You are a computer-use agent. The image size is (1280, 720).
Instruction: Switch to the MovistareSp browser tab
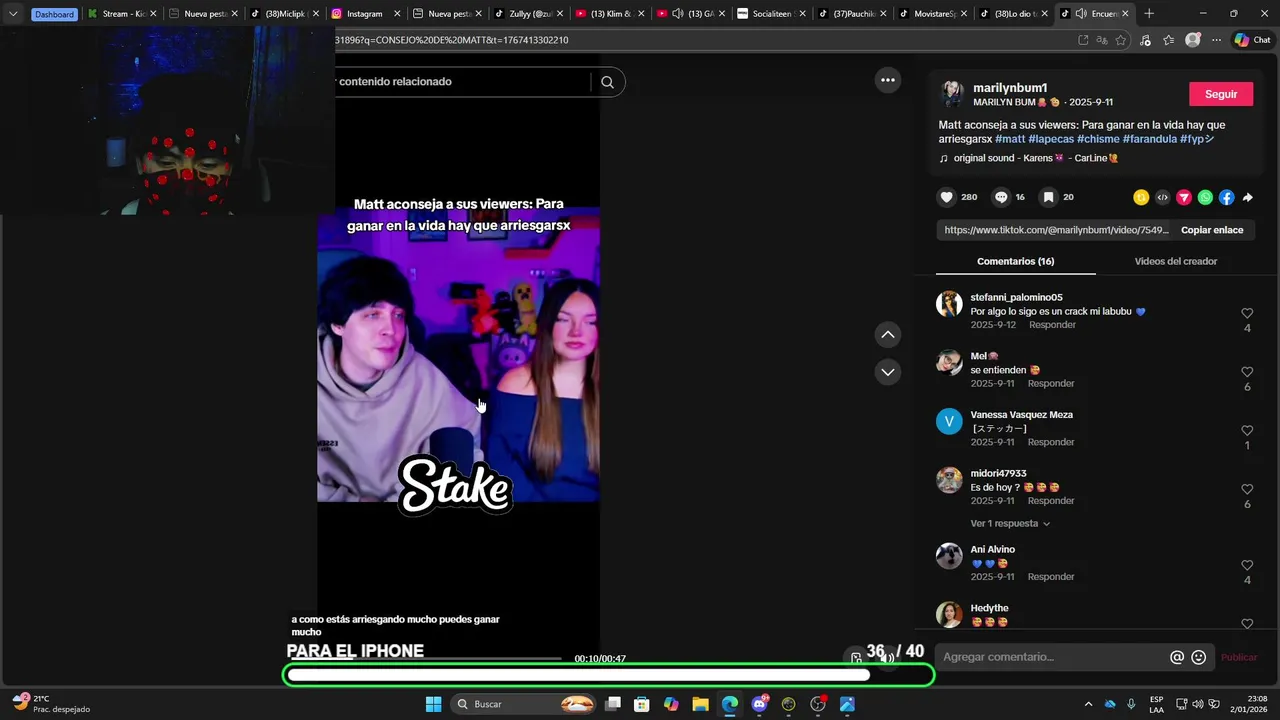point(934,14)
